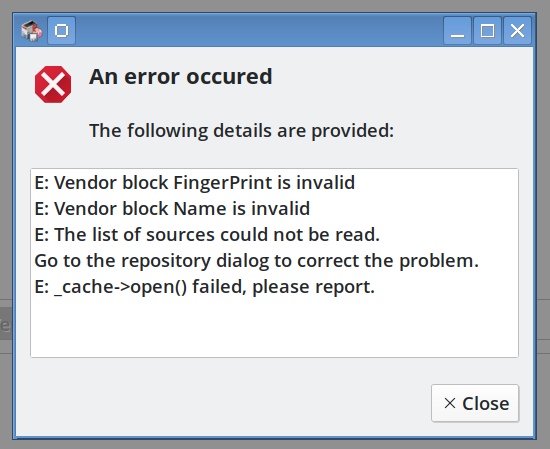550x449 pixels.
Task: Click the X glyph inside the Close button
Action: click(450, 403)
